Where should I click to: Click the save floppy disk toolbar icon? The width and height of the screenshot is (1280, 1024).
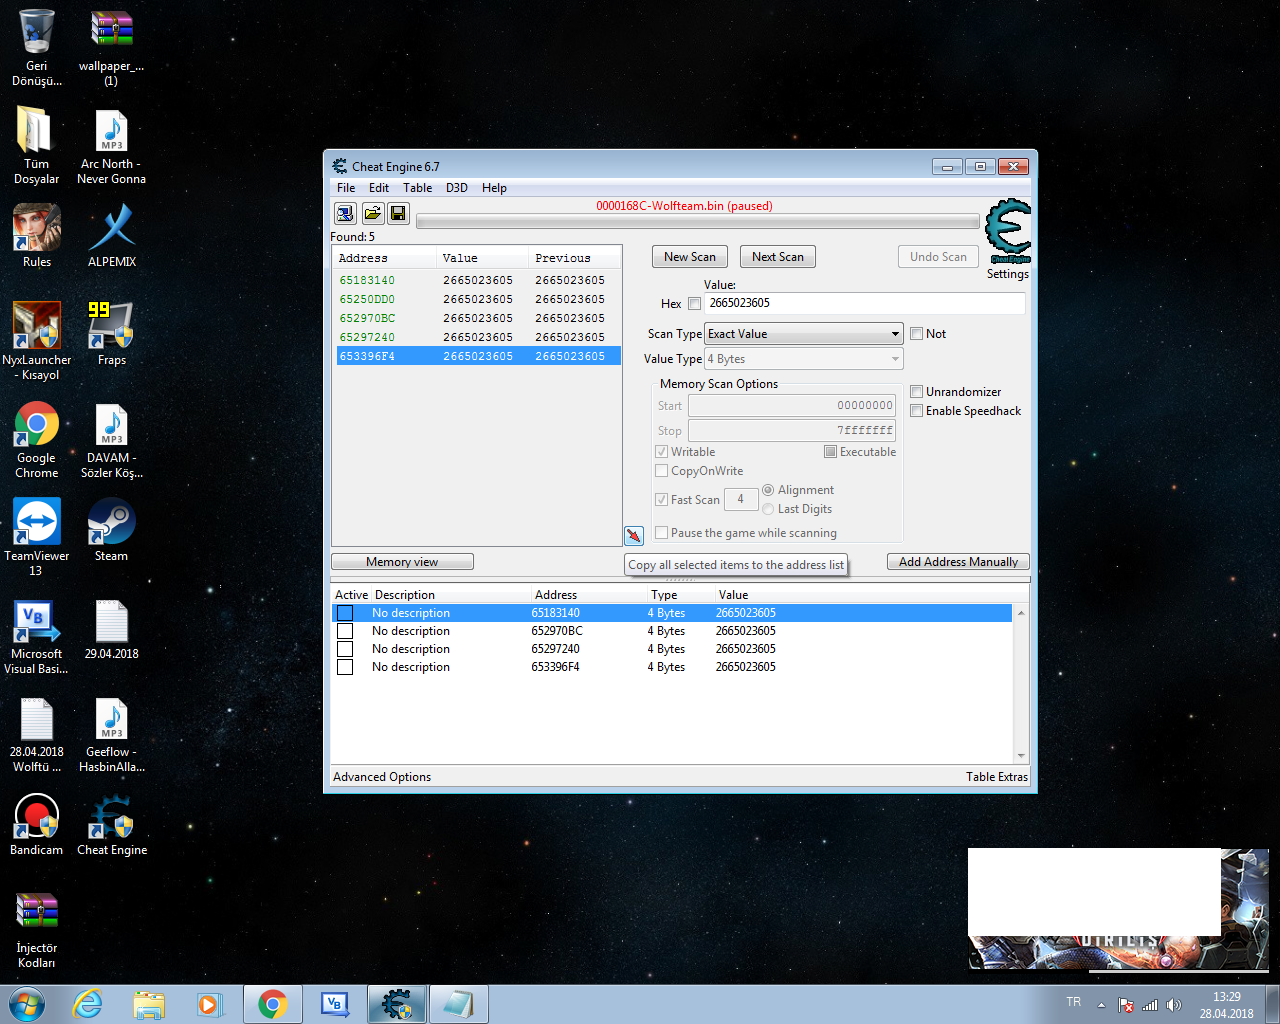click(398, 213)
